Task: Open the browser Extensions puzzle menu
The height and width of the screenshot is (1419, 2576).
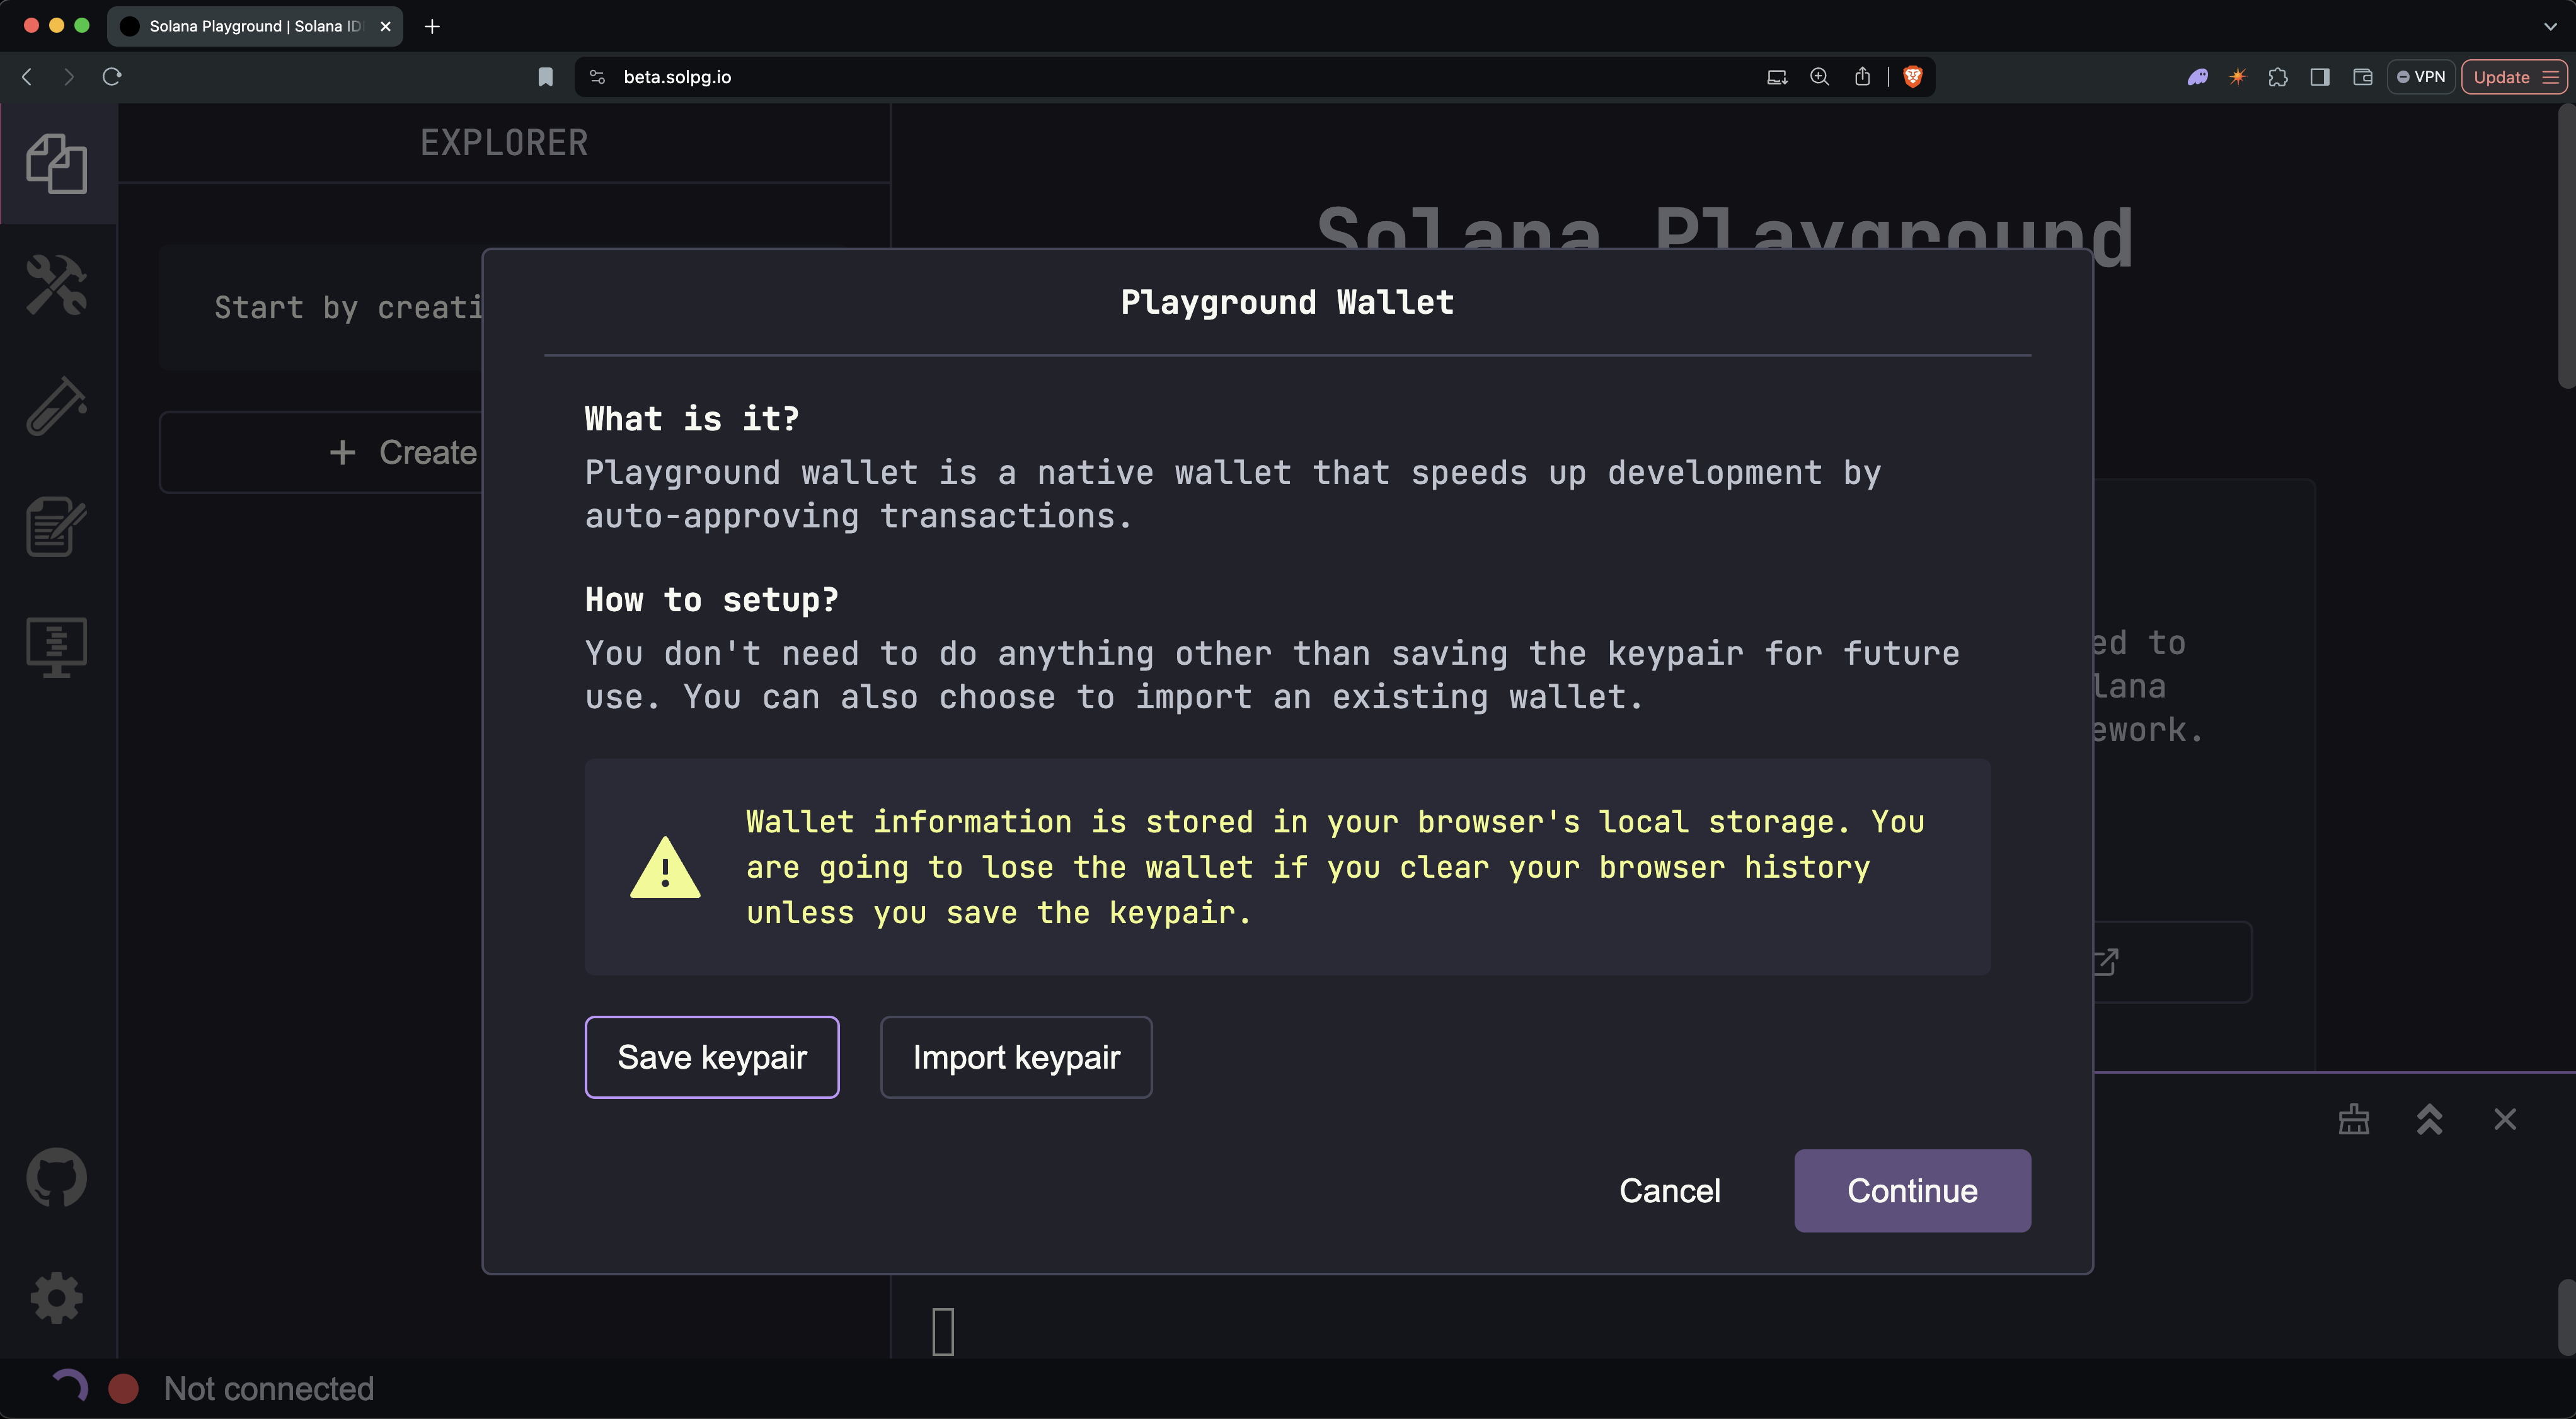Action: 2279,77
